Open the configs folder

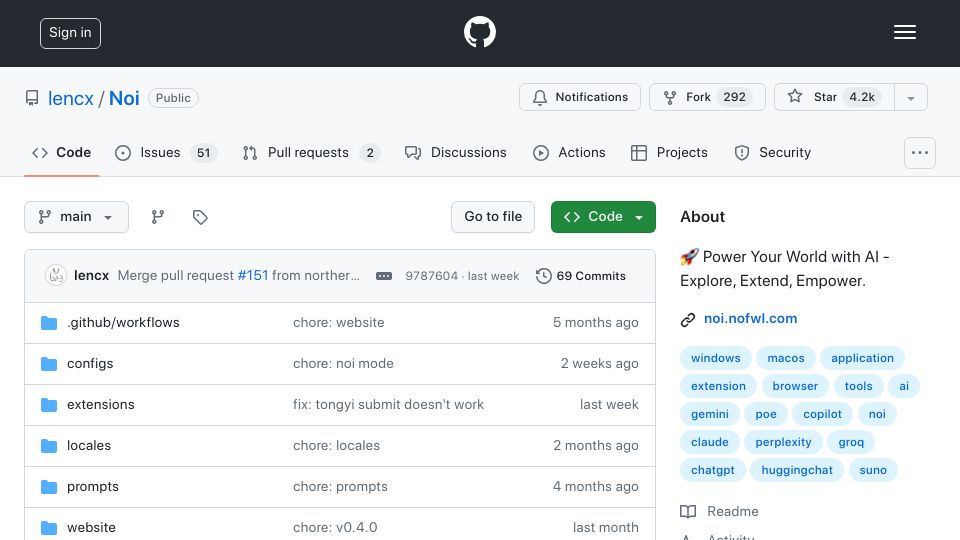(90, 364)
